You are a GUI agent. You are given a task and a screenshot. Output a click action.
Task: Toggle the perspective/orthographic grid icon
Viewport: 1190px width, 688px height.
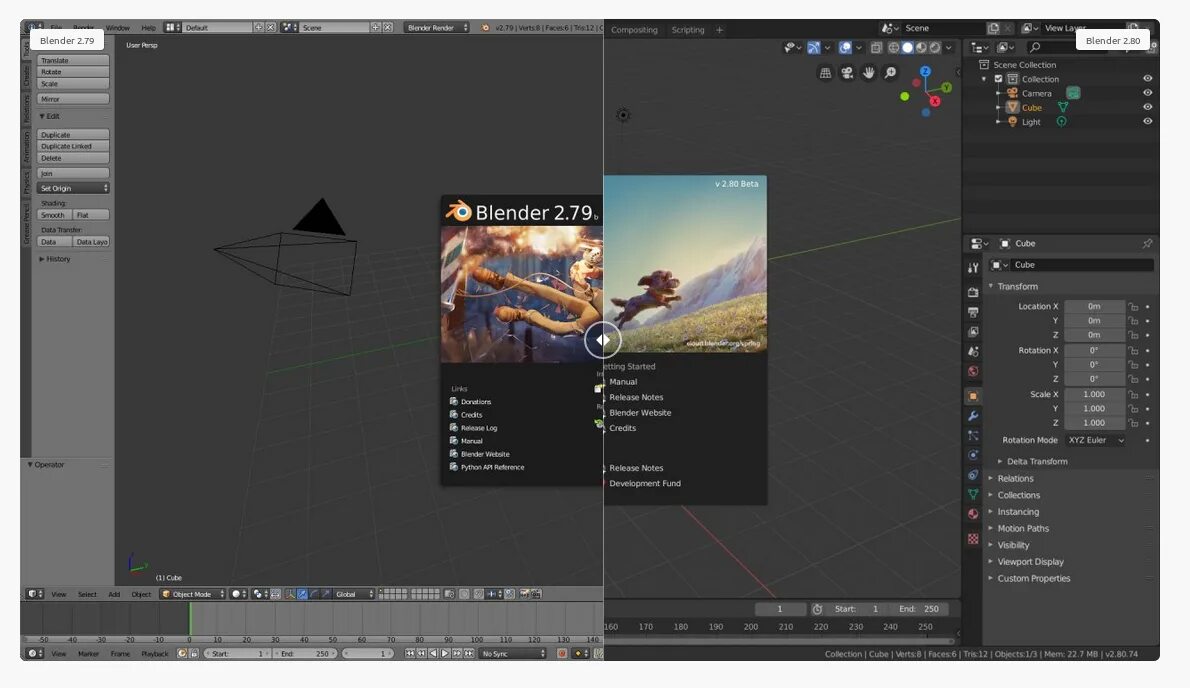[825, 73]
